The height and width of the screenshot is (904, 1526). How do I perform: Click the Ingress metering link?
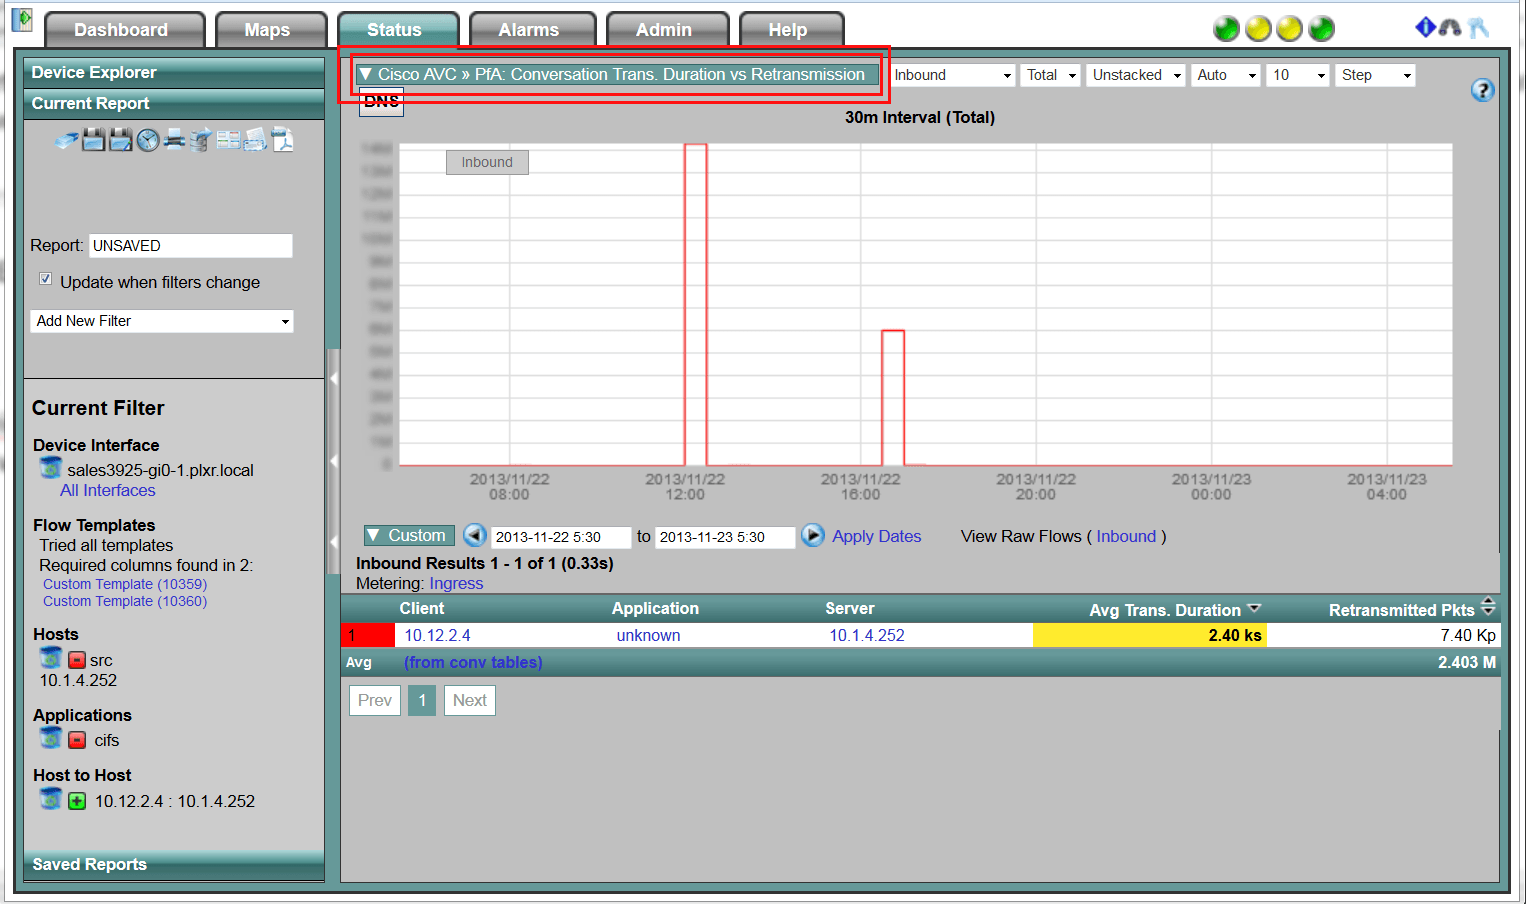click(x=456, y=583)
